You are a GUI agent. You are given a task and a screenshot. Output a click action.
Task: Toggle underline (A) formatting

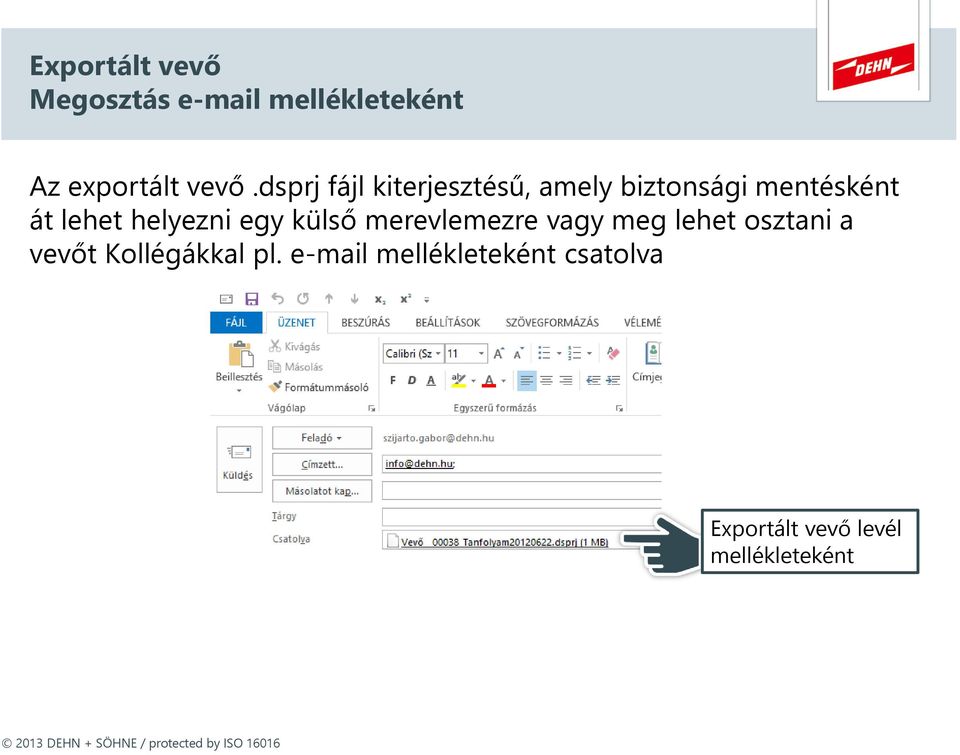point(431,380)
